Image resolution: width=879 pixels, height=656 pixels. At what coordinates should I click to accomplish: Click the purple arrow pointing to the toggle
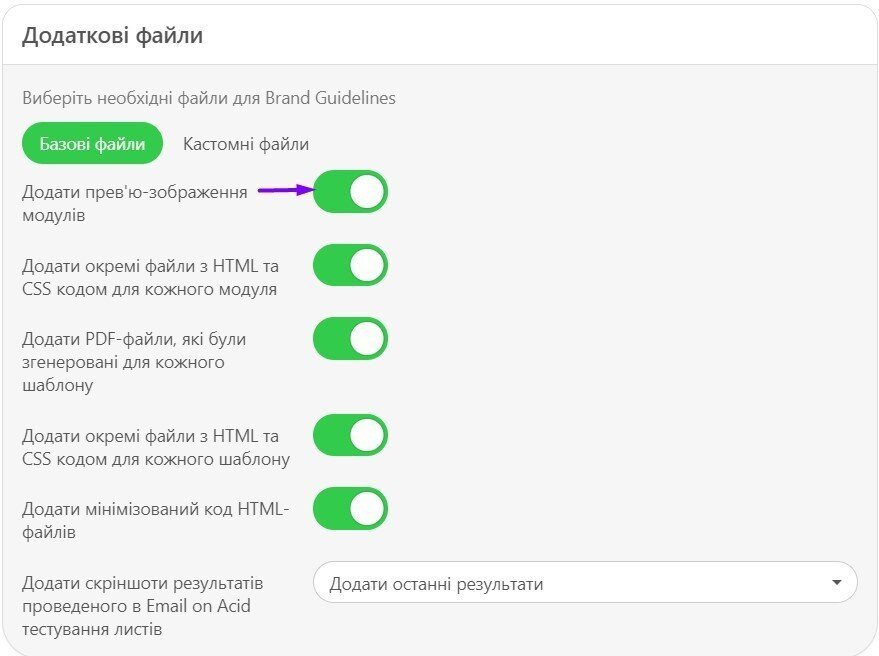[x=285, y=190]
